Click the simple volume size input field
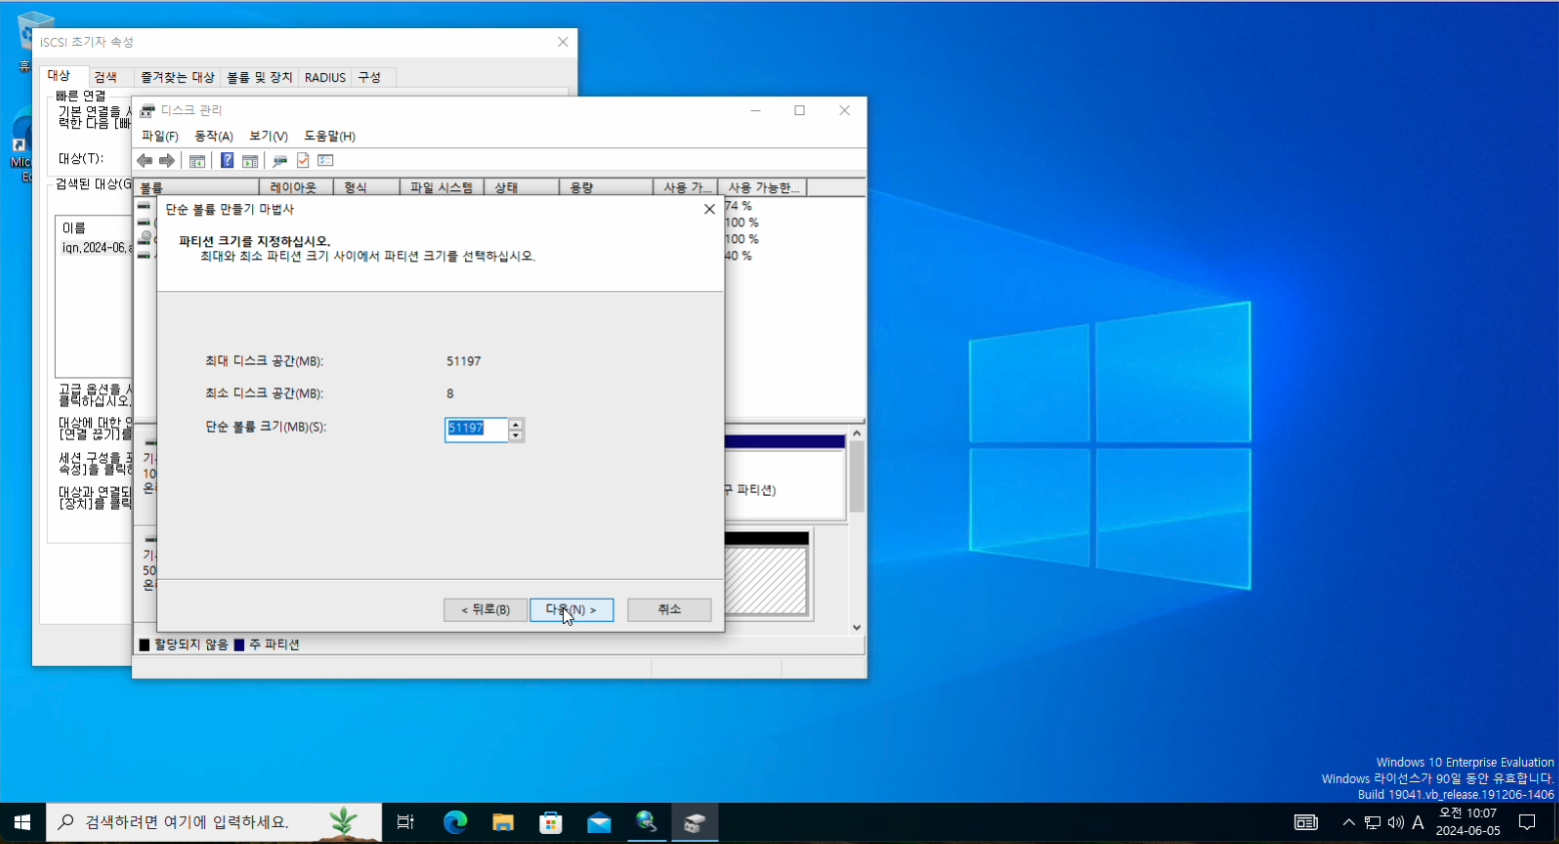1559x844 pixels. 476,429
